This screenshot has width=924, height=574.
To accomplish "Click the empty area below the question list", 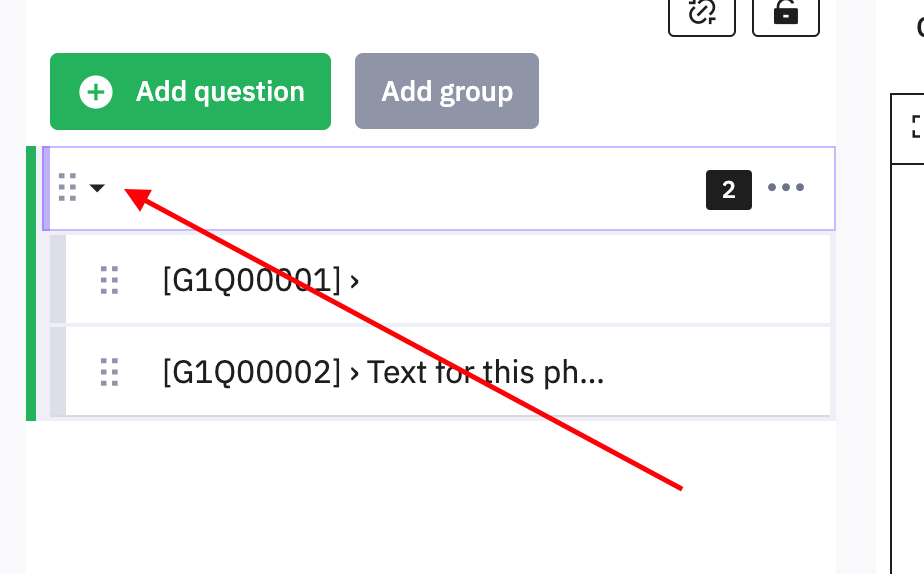I will pyautogui.click(x=430, y=495).
